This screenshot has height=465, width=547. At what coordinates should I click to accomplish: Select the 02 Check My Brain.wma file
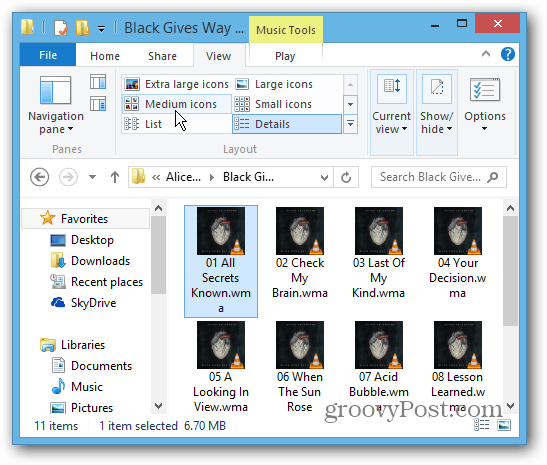pos(300,253)
